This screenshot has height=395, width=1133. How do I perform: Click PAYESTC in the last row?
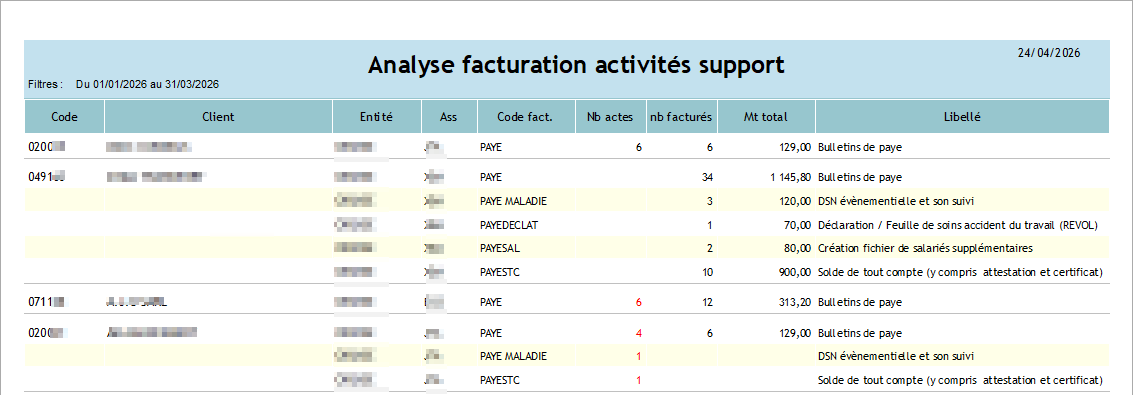pos(500,380)
